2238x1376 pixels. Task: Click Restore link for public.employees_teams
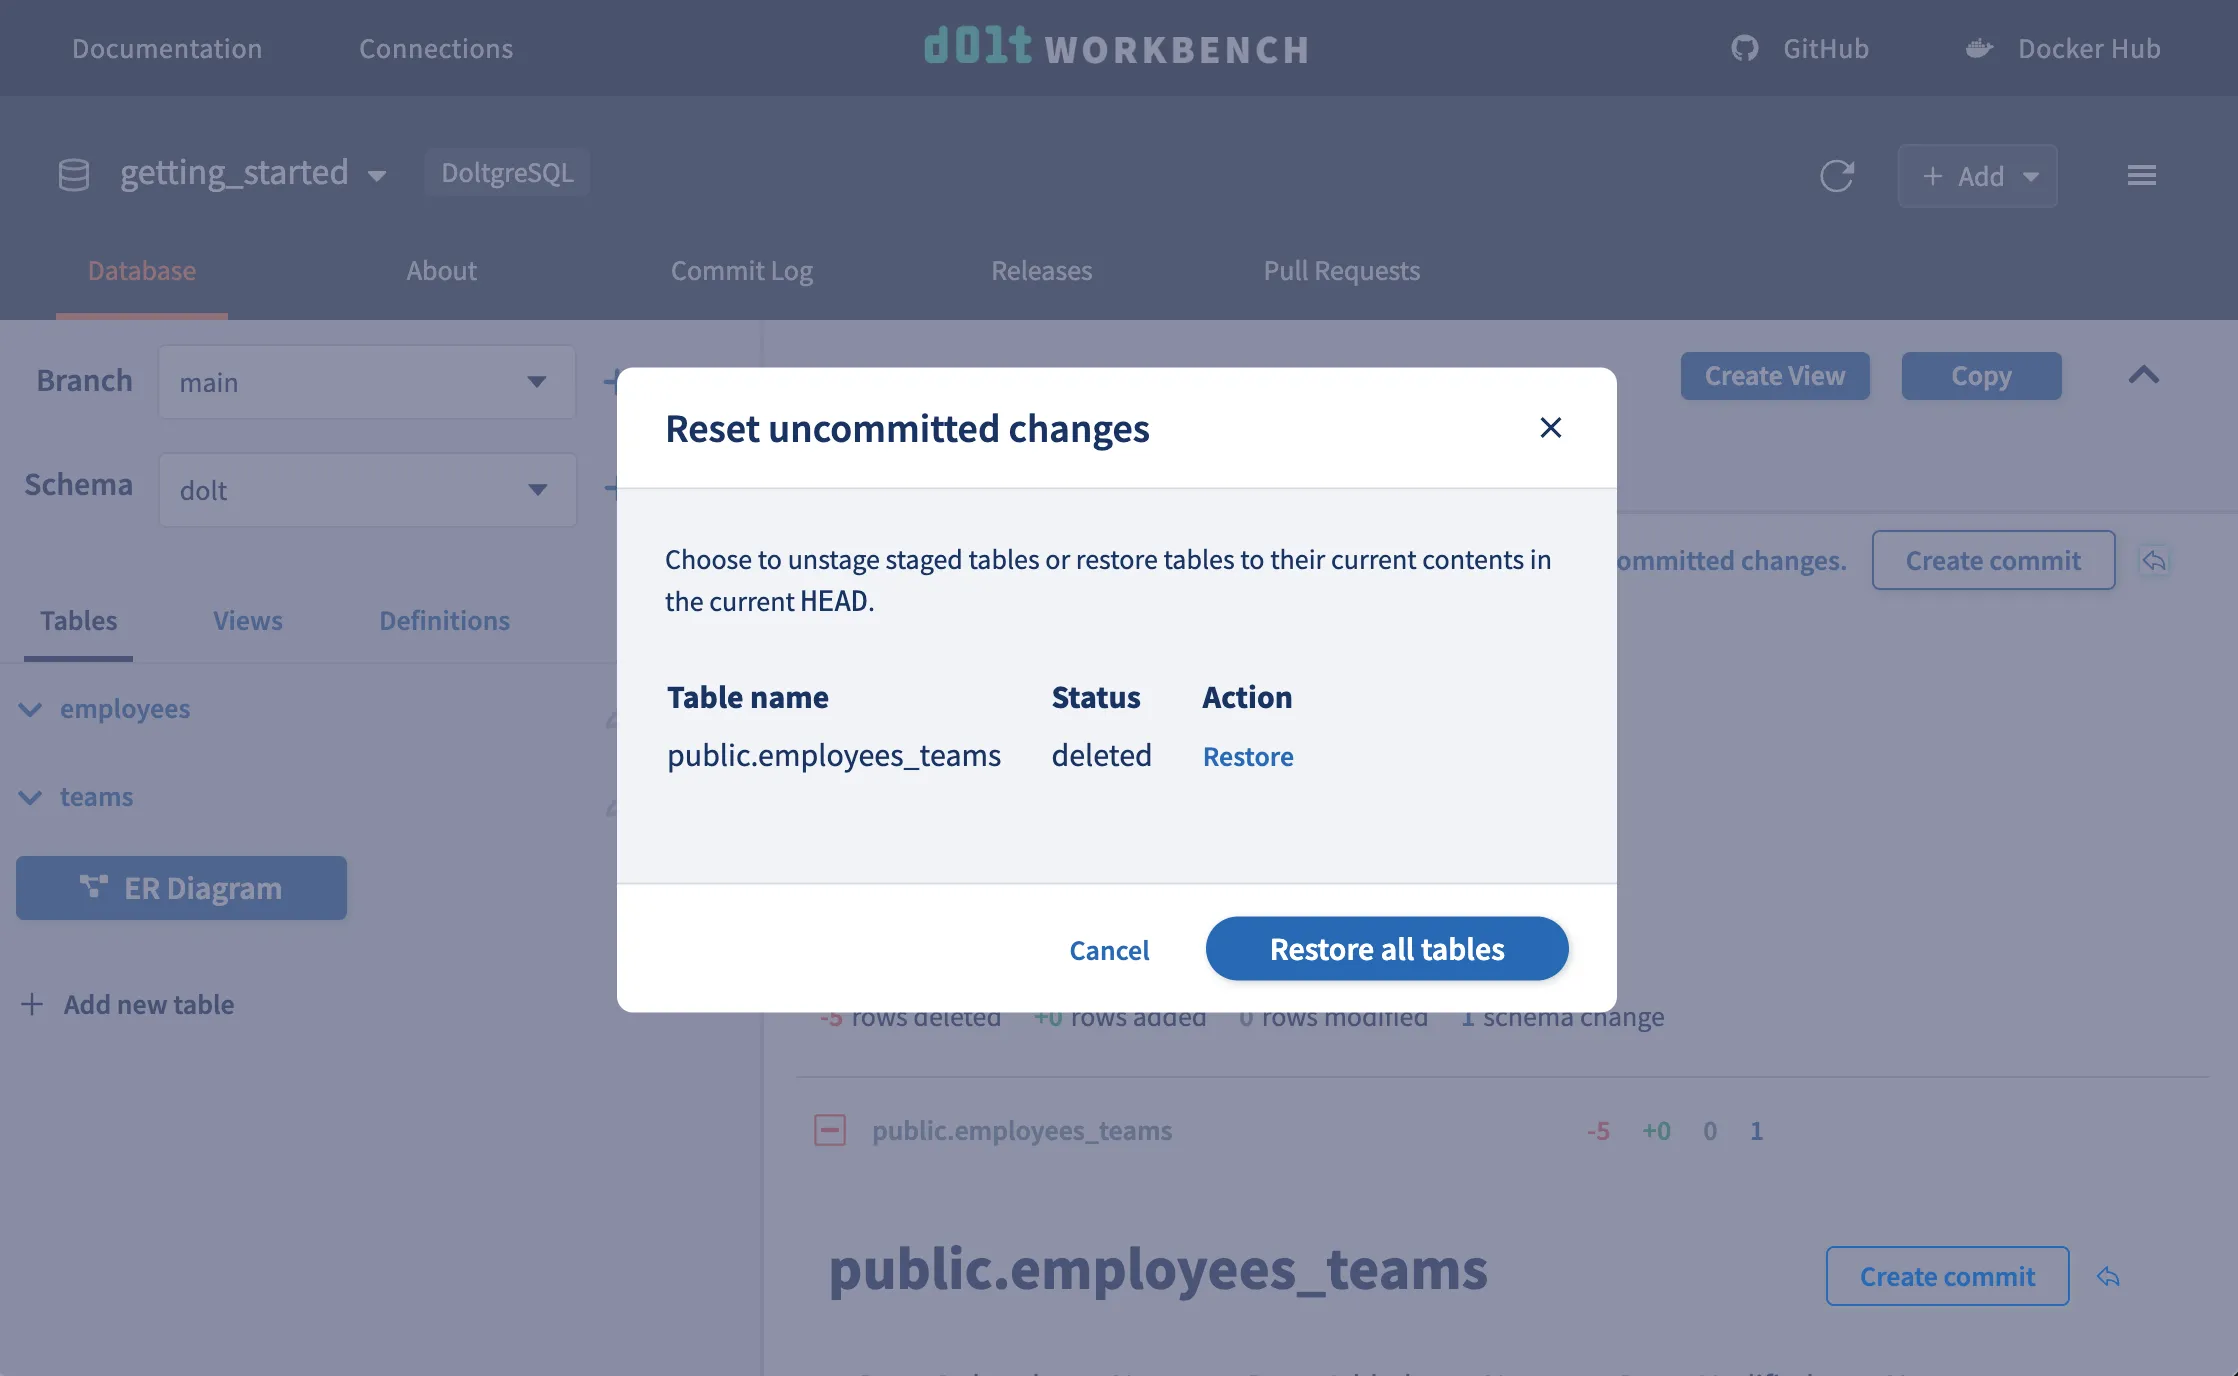[x=1247, y=757]
